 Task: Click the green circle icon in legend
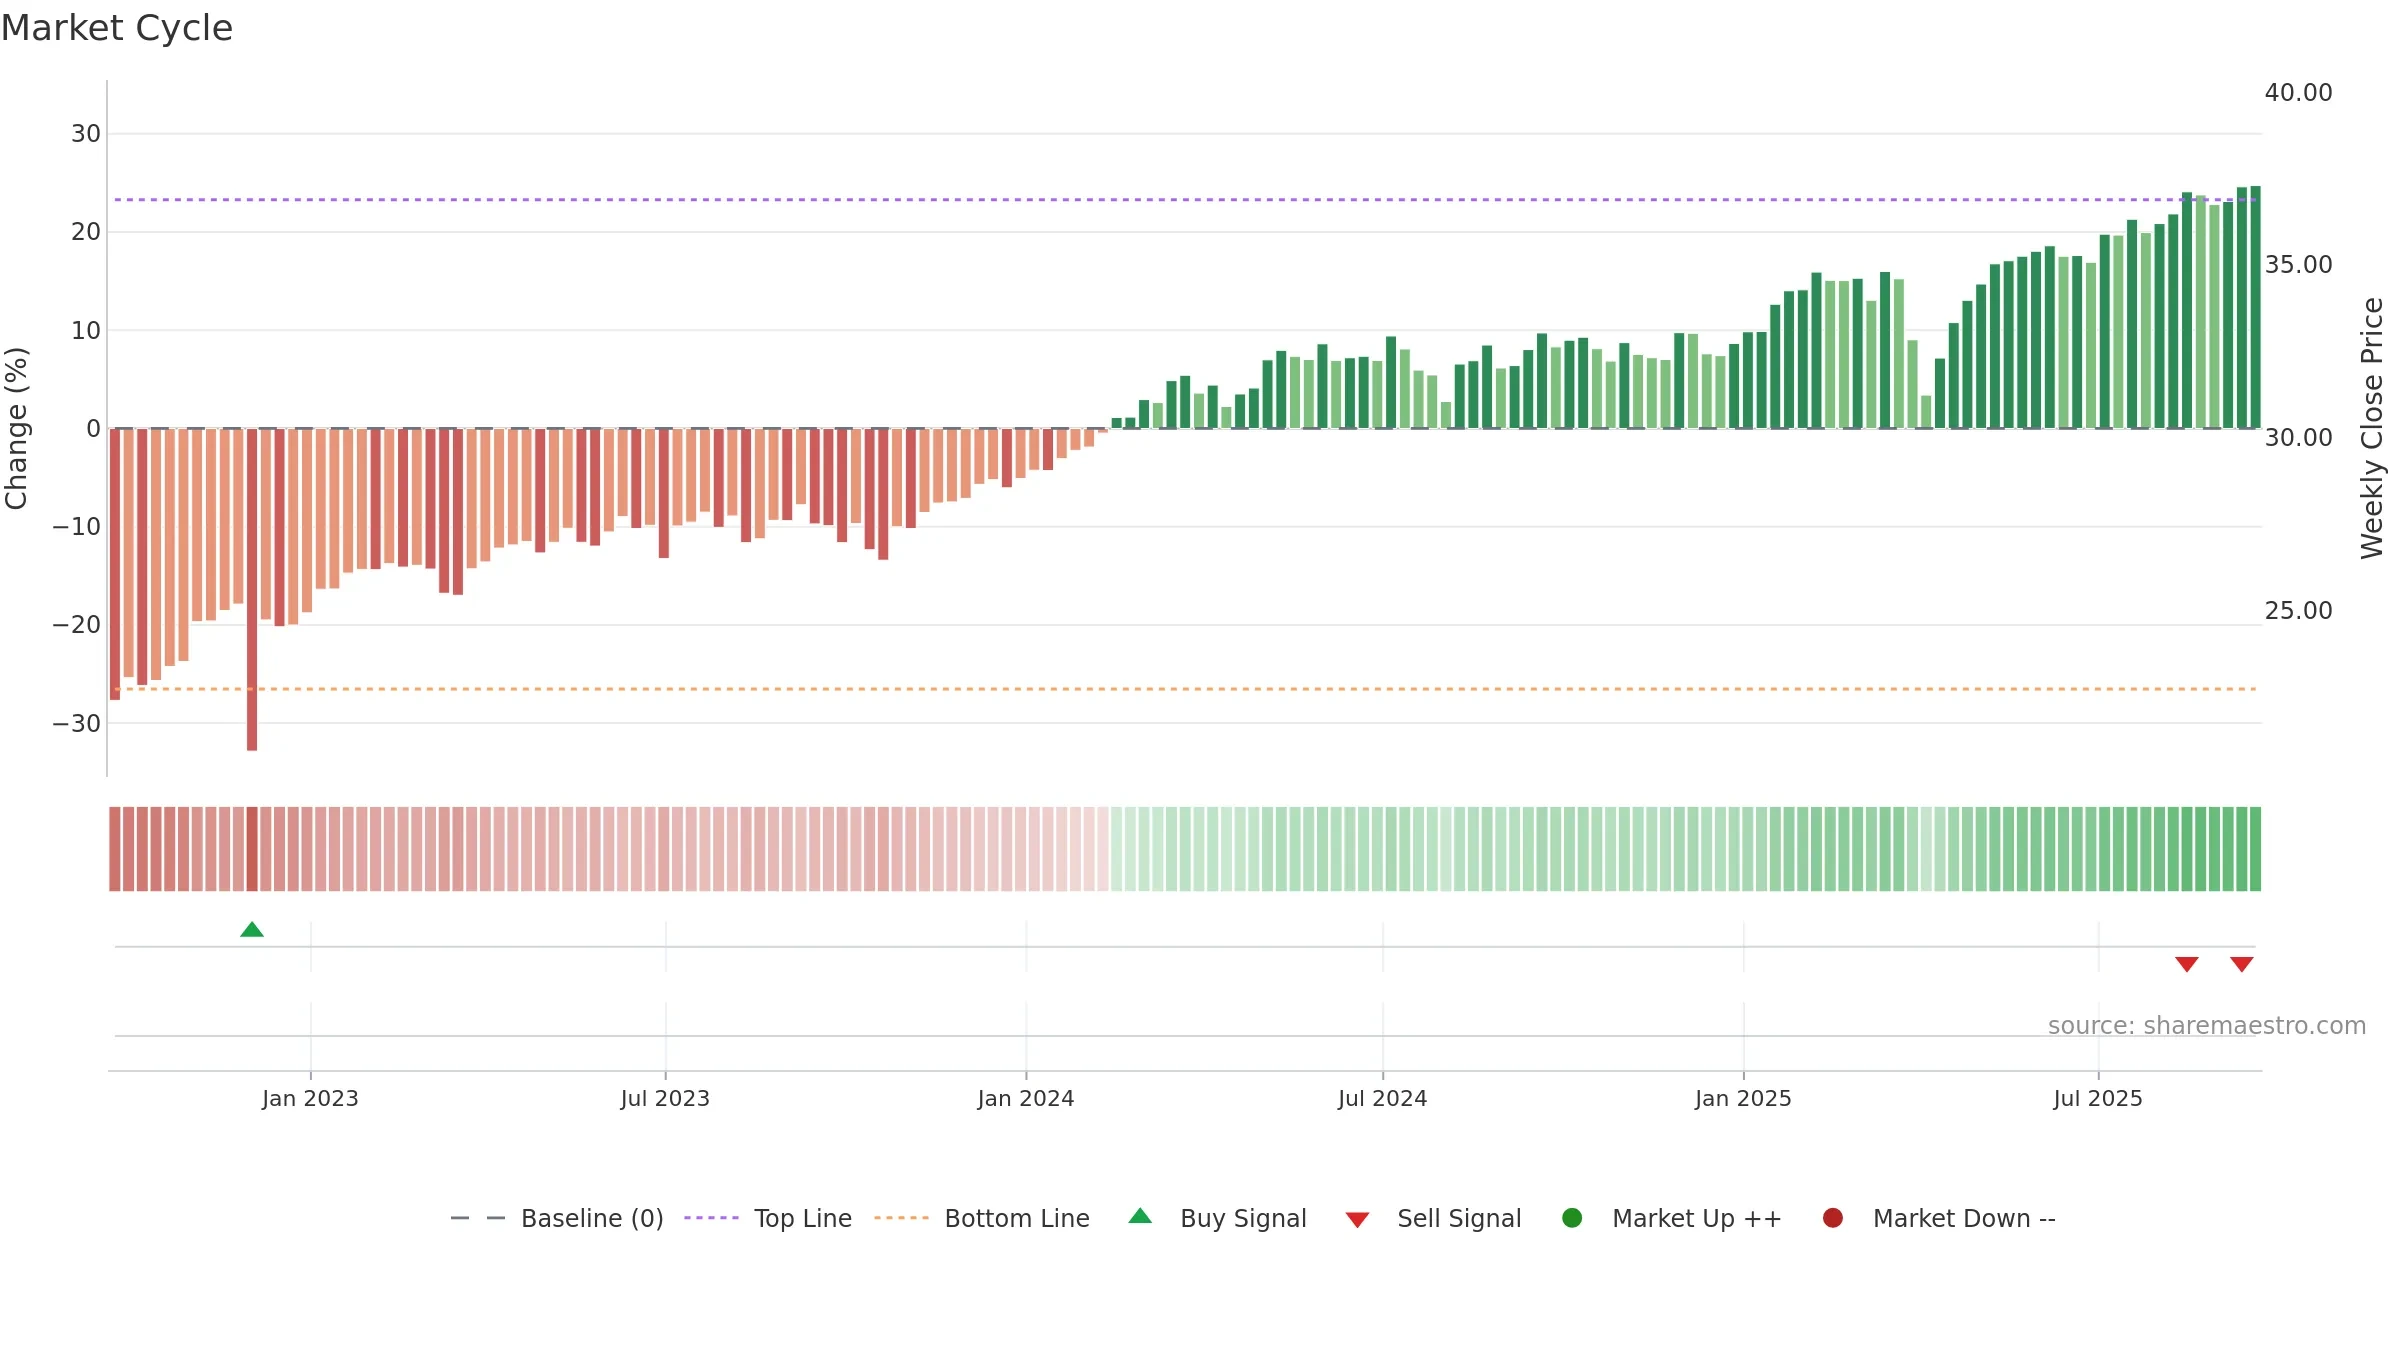1572,1218
